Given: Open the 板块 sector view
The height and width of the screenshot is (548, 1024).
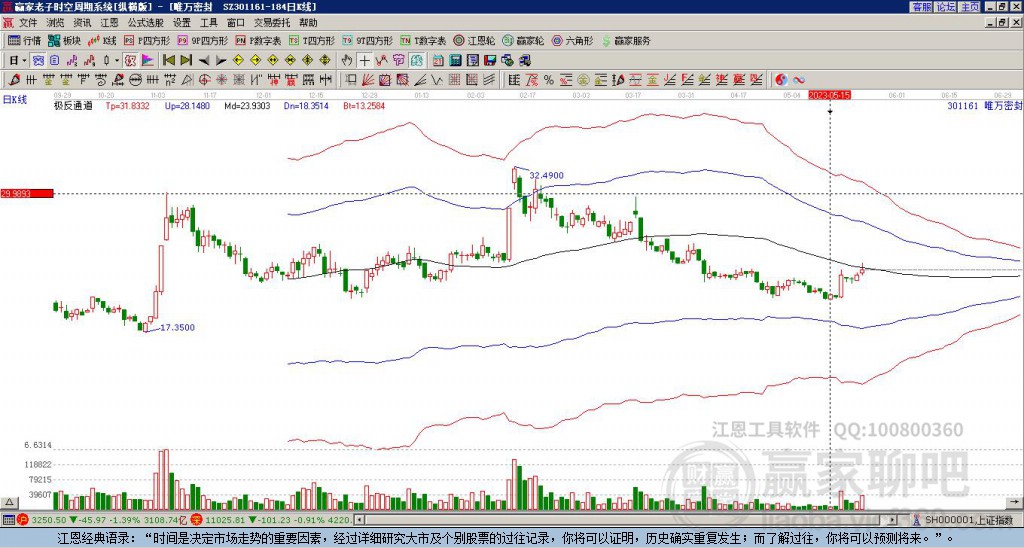Looking at the screenshot, I should [64, 40].
